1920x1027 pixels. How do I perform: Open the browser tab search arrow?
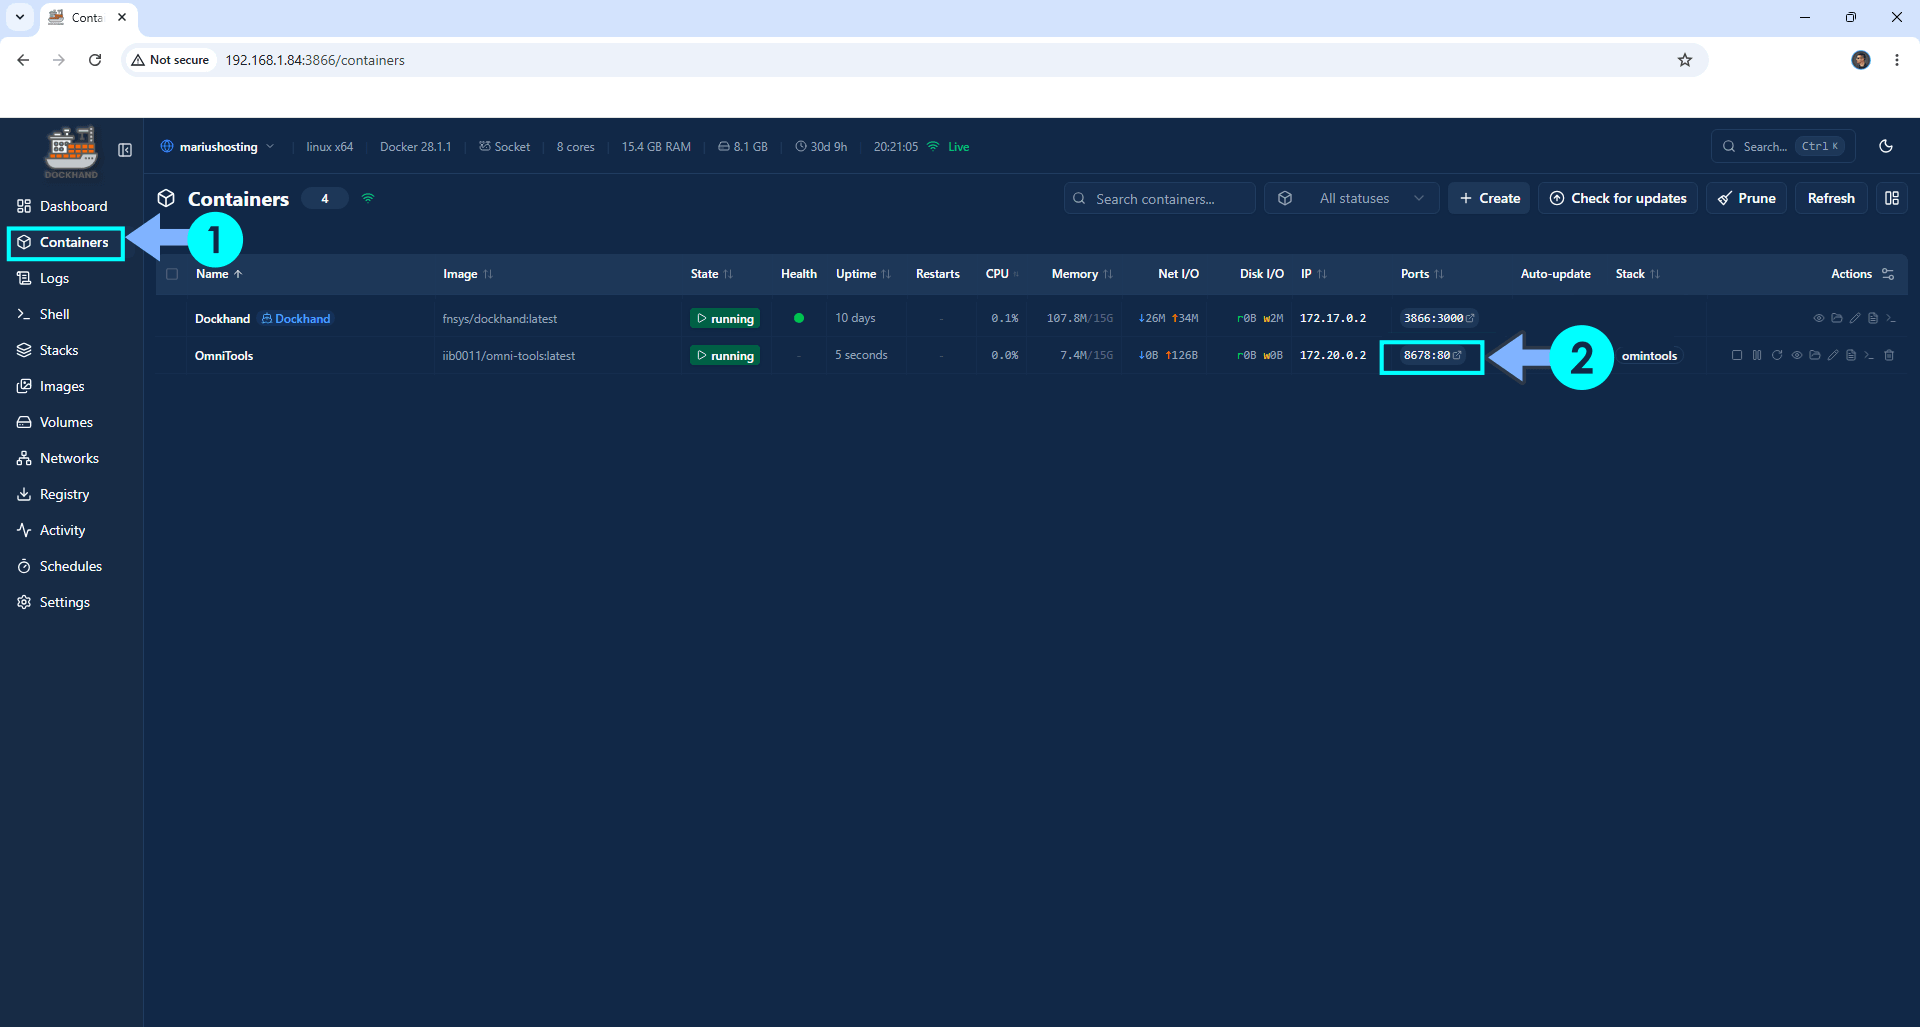(x=20, y=17)
